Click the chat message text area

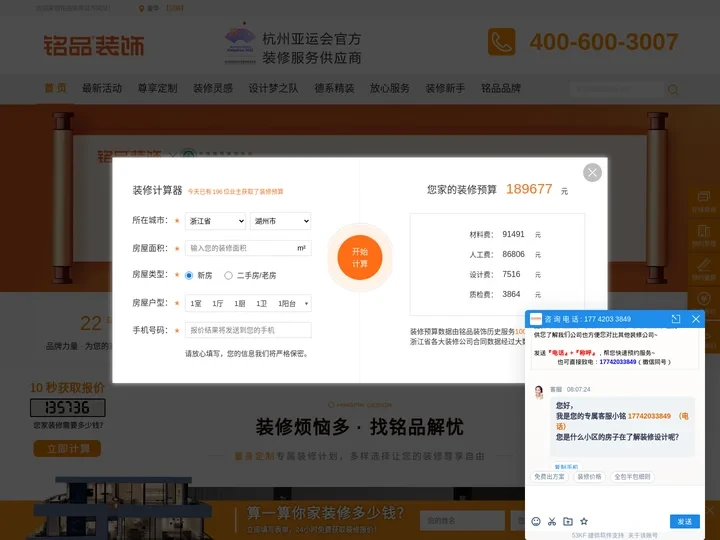[x=615, y=500]
